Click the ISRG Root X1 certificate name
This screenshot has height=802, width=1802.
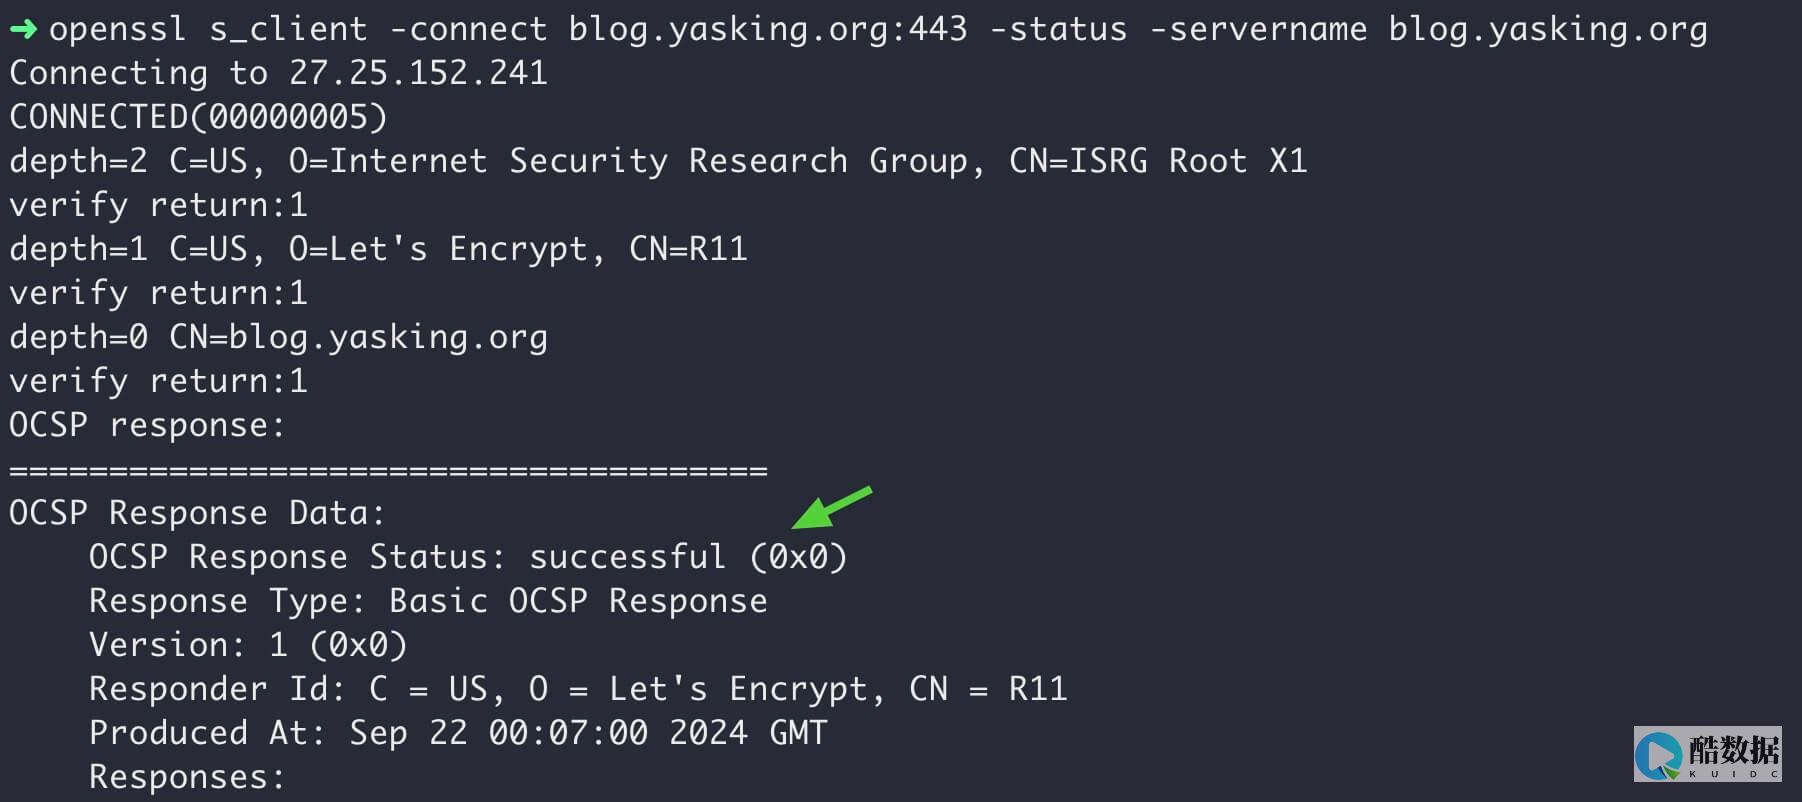1158,161
